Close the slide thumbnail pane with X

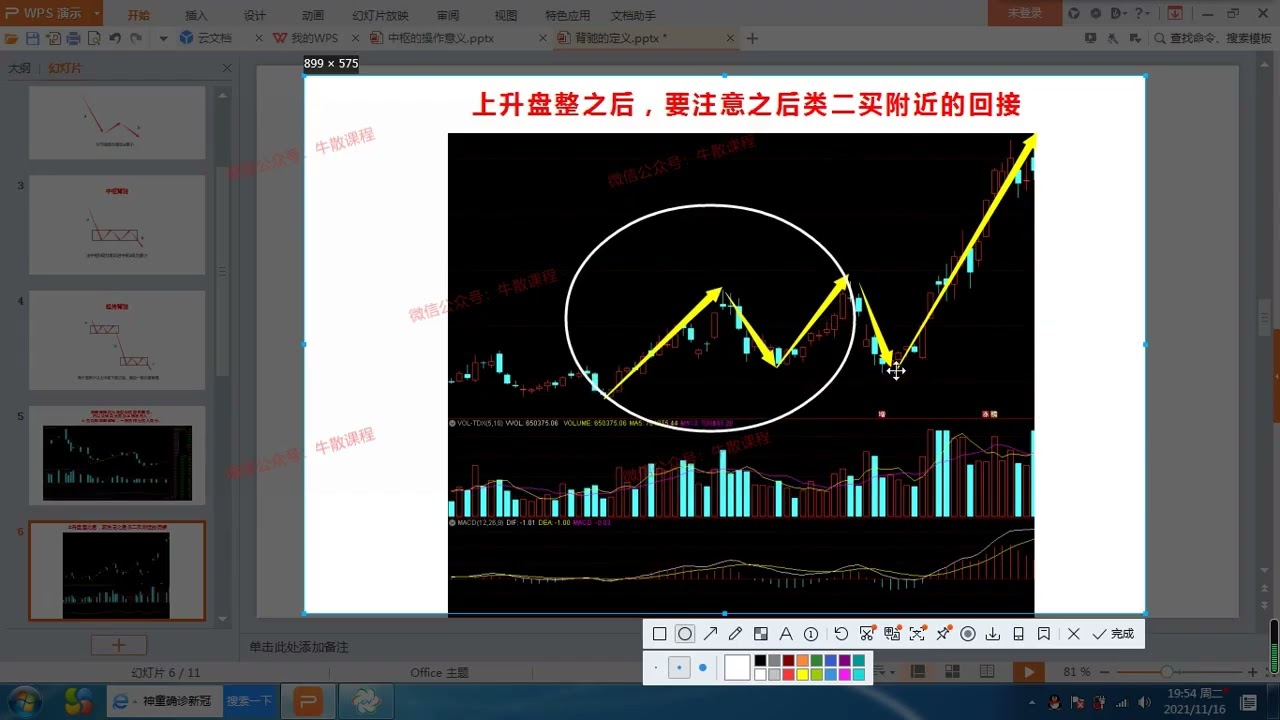click(x=227, y=68)
